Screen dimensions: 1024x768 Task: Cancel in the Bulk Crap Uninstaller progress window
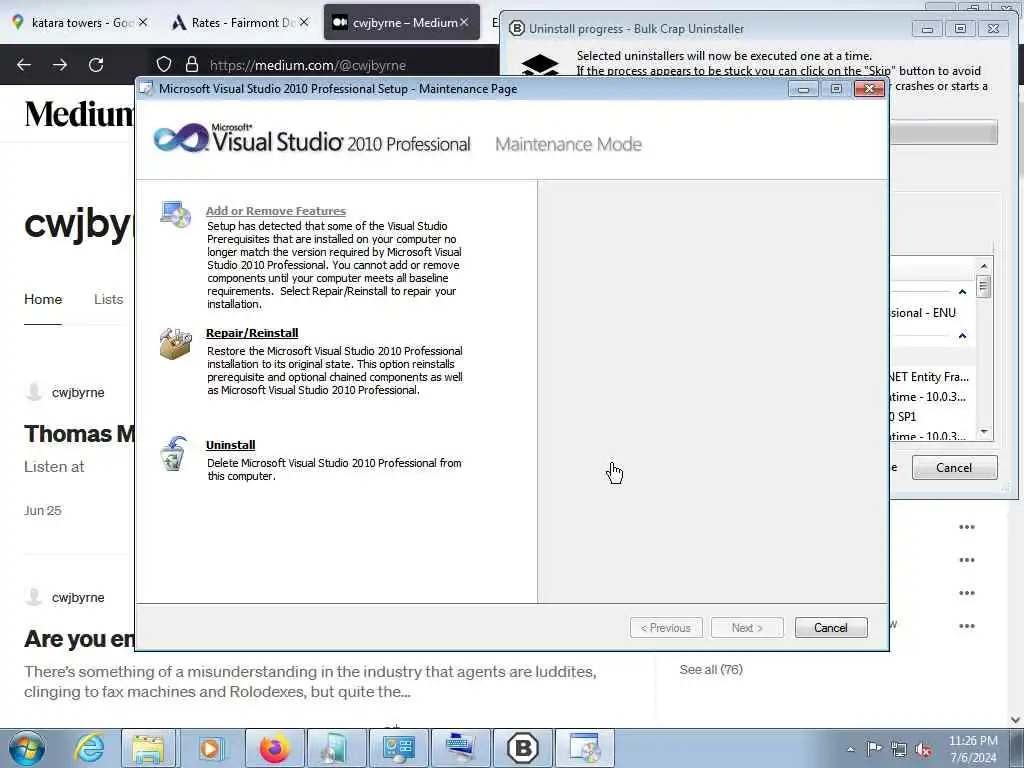tap(954, 468)
